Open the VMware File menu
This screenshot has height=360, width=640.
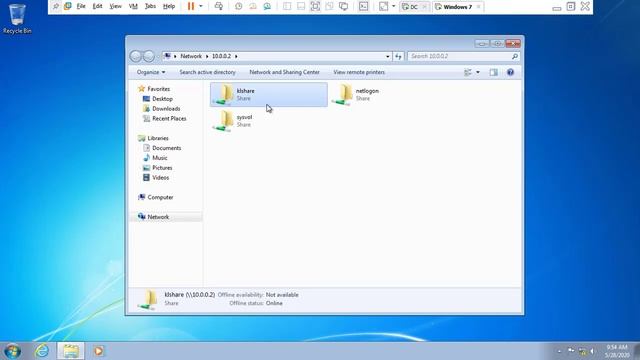(81, 6)
